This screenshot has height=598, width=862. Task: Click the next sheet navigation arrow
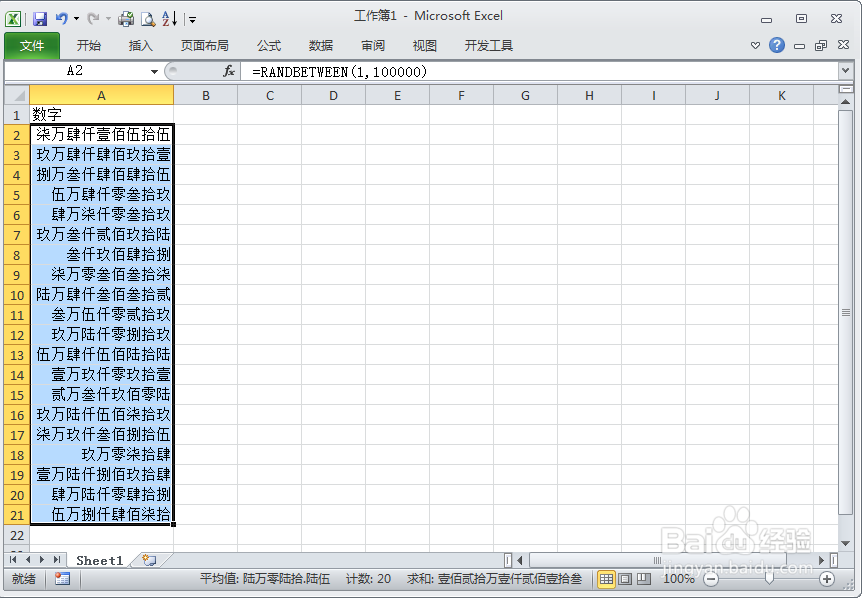(x=42, y=560)
